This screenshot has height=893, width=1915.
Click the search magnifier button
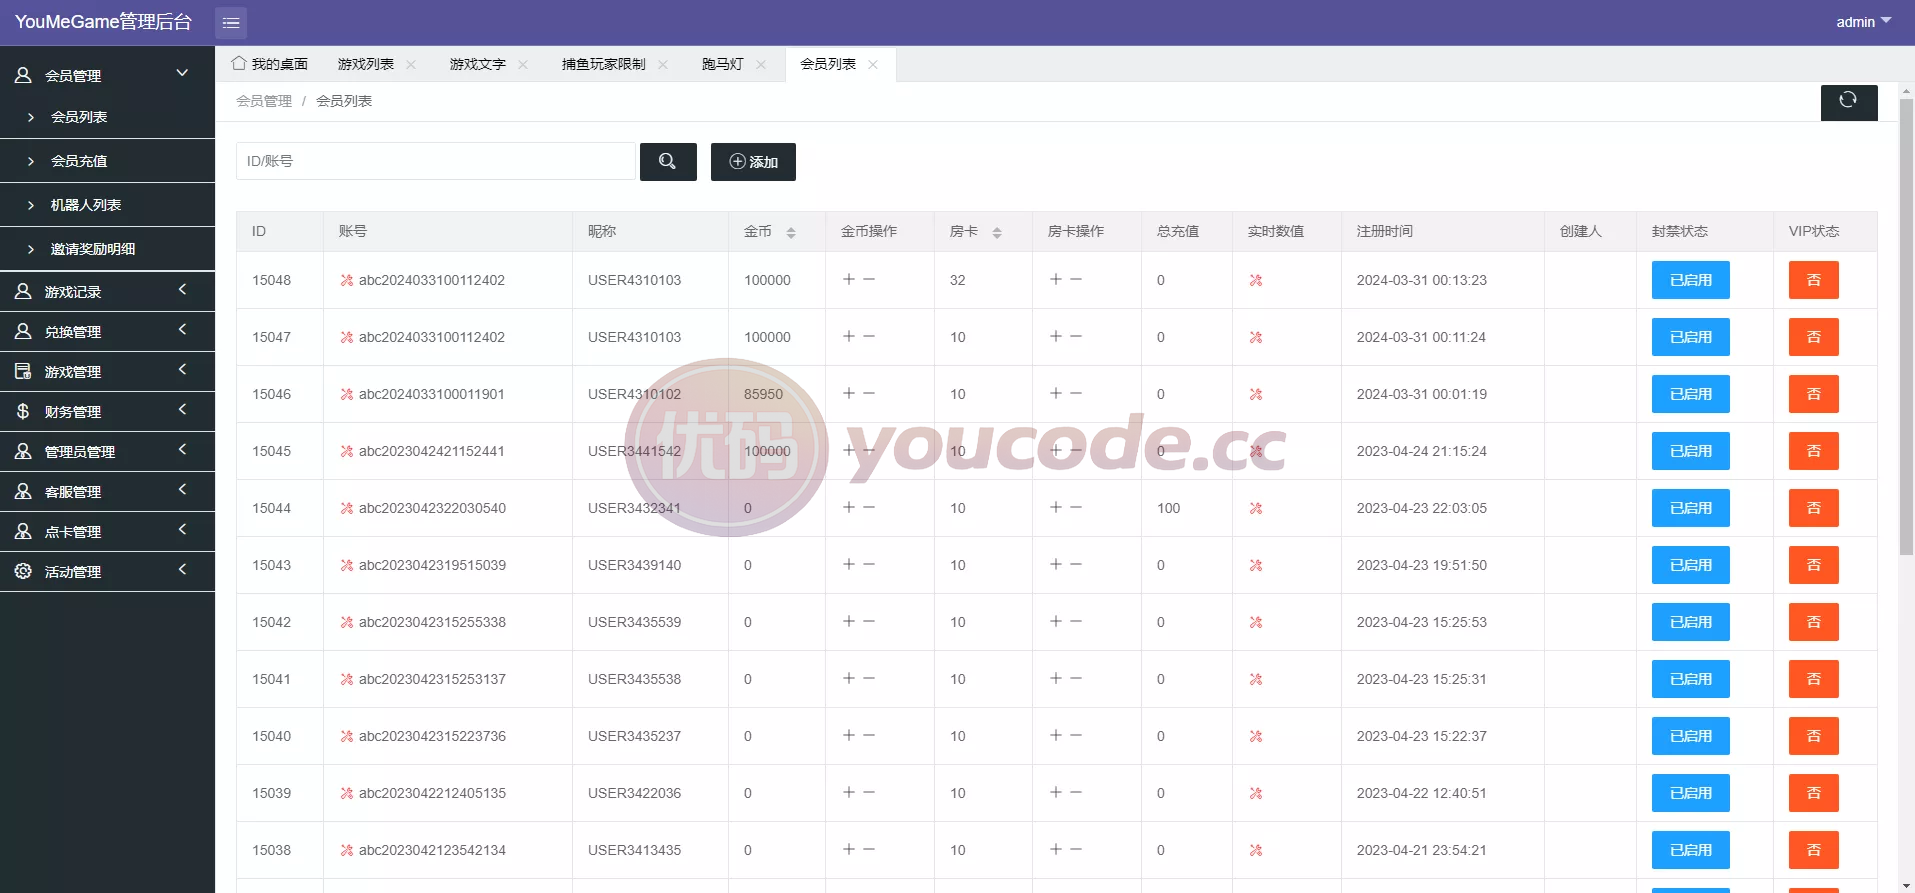pos(668,162)
